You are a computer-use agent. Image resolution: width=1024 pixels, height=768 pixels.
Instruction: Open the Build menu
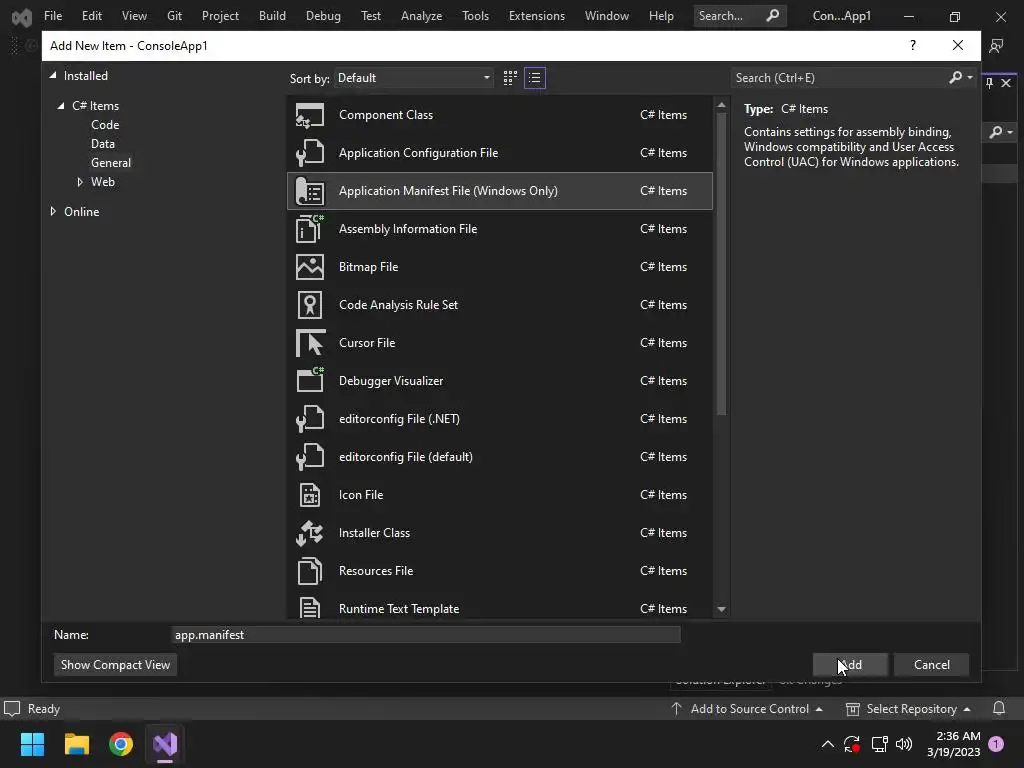point(272,16)
